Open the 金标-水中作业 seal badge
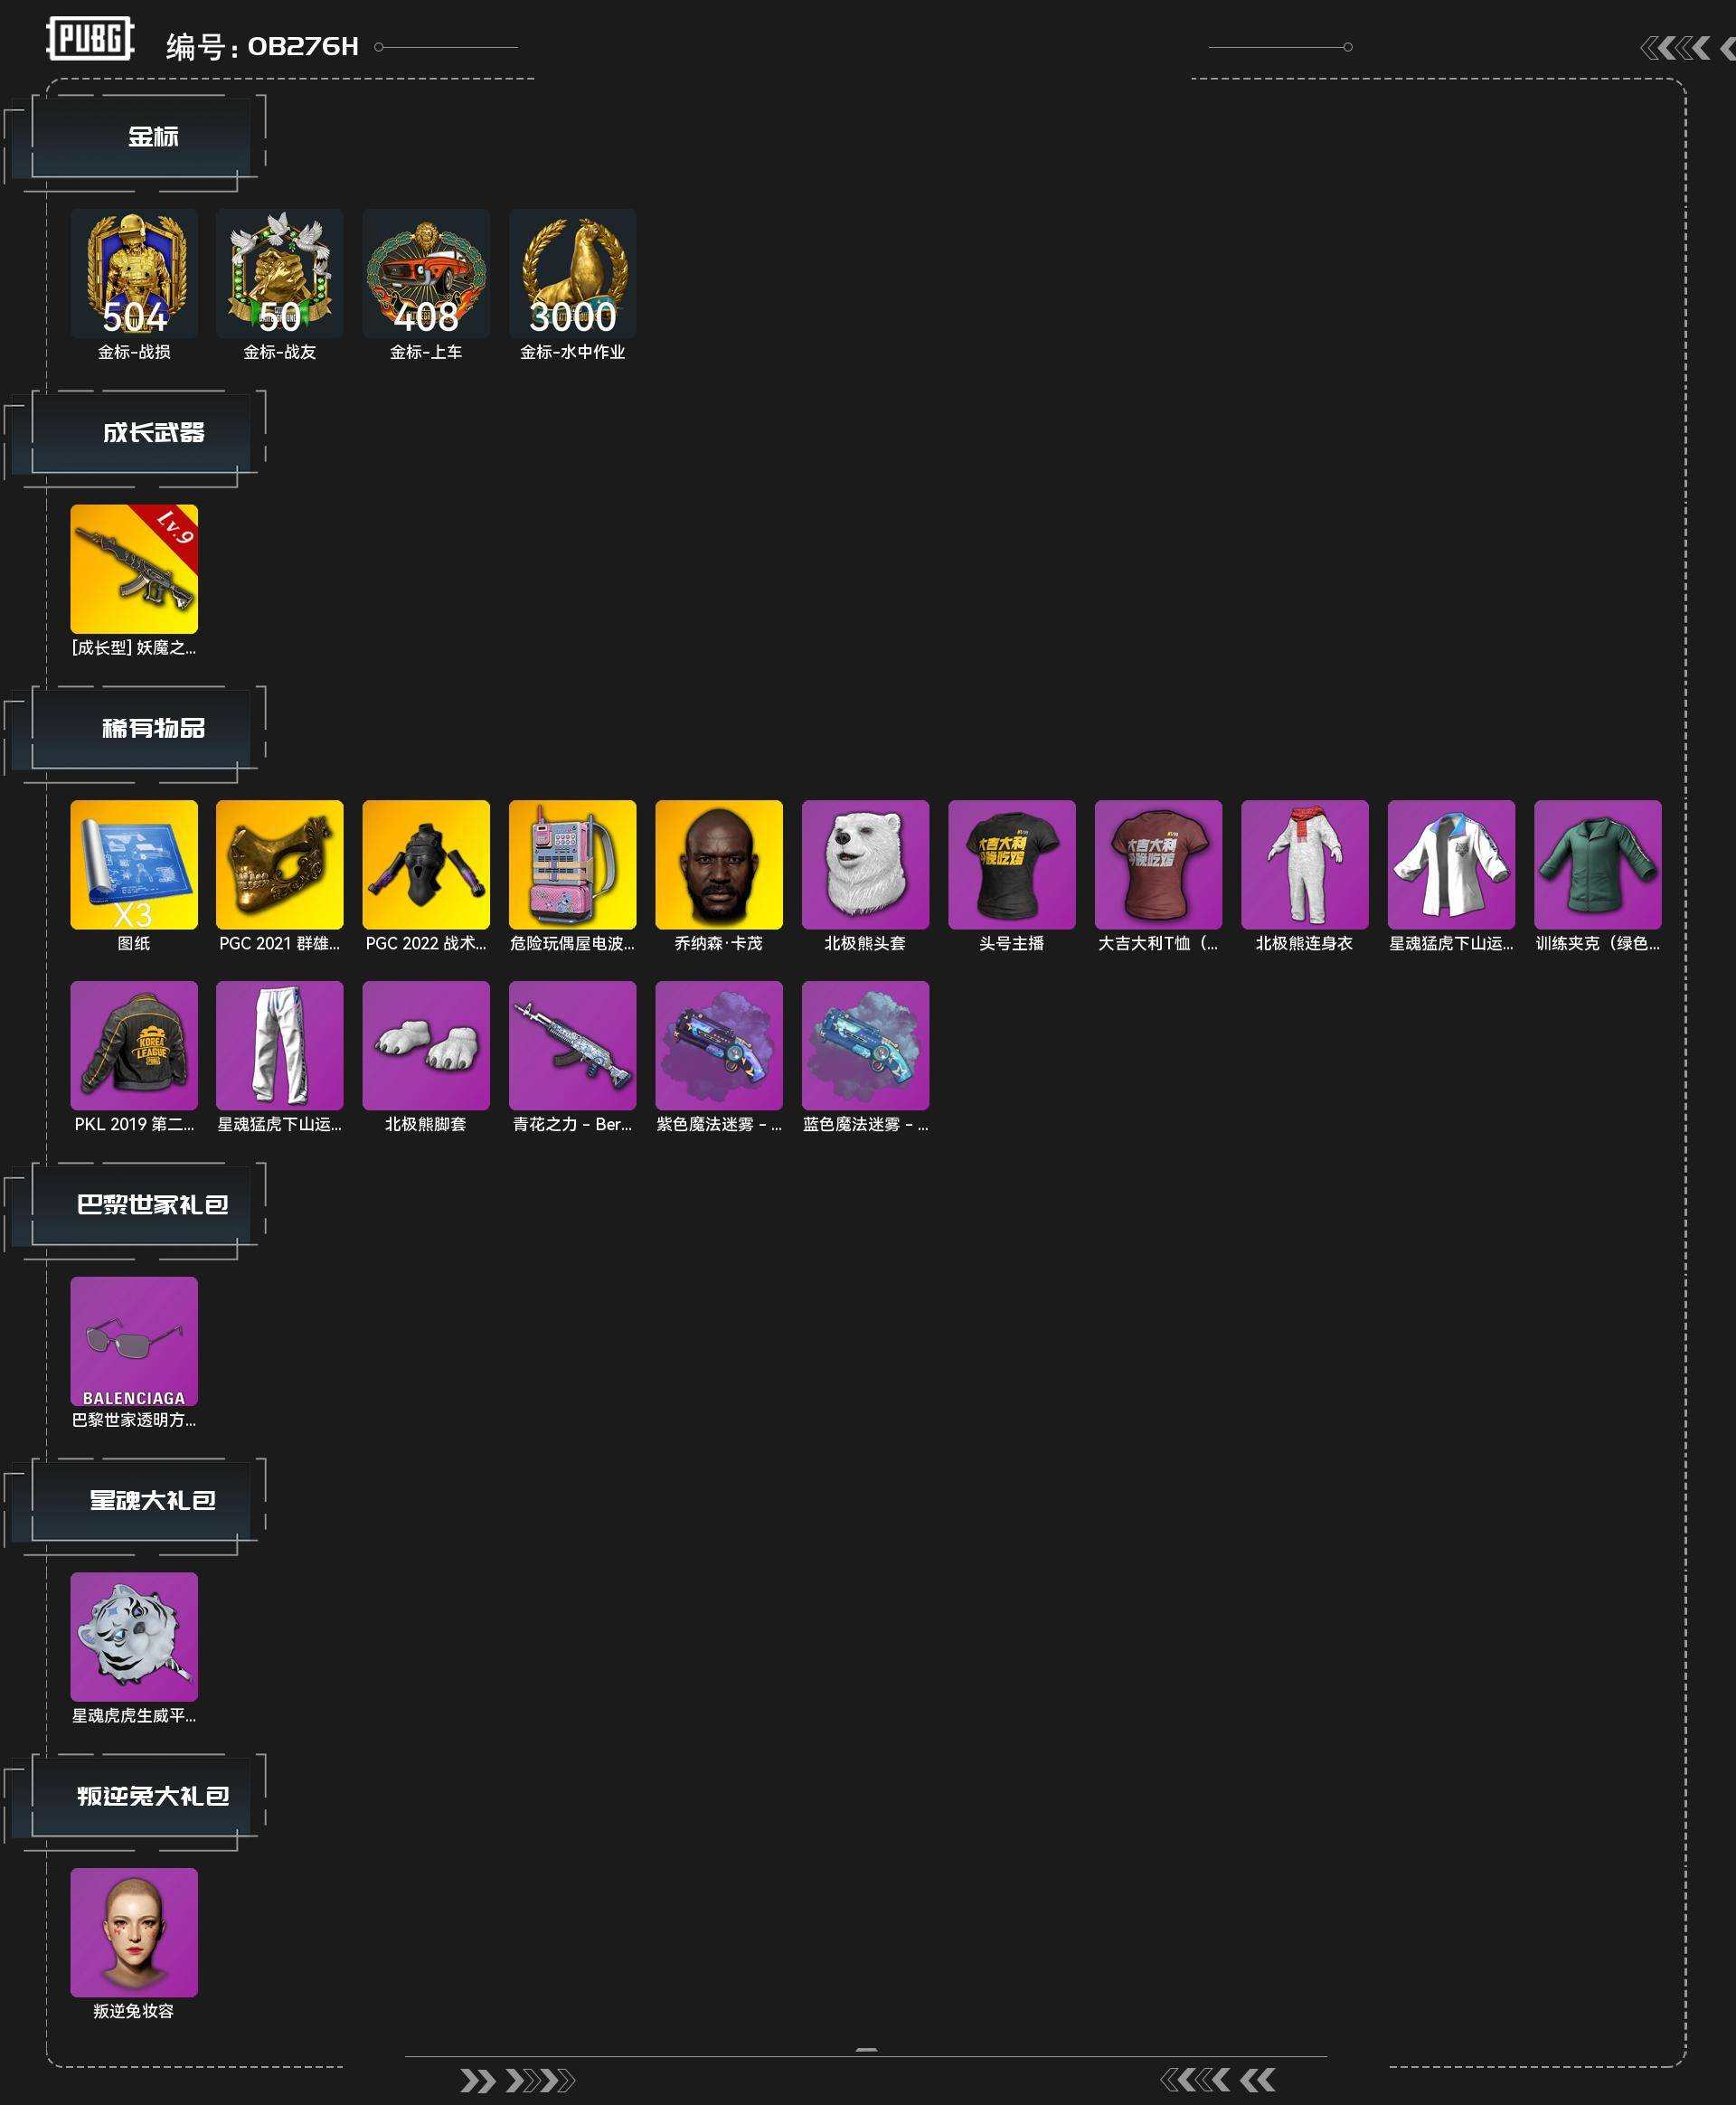Screen dimensions: 1736x2105 tap(572, 273)
